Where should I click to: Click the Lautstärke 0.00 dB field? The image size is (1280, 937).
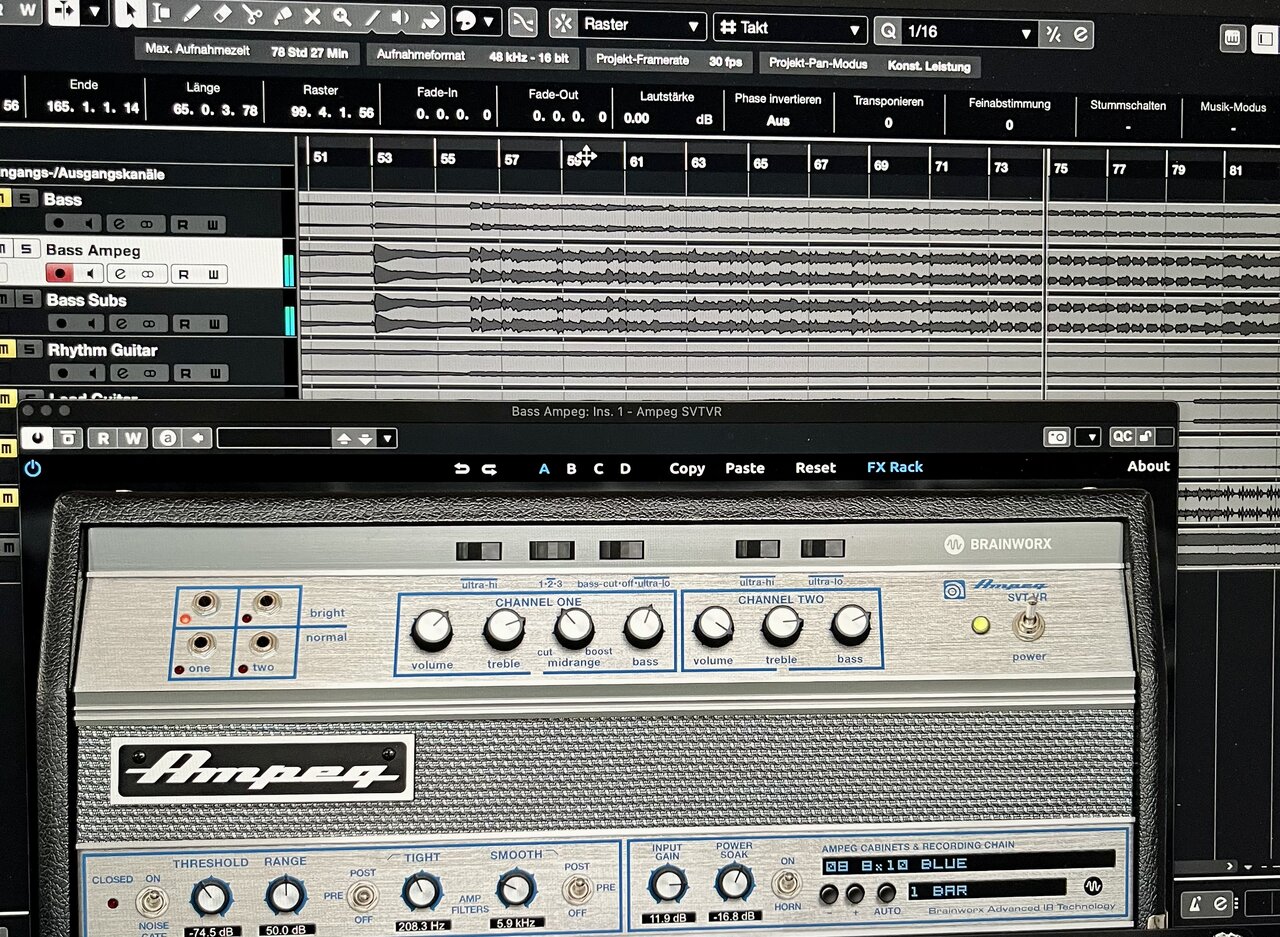pos(666,118)
